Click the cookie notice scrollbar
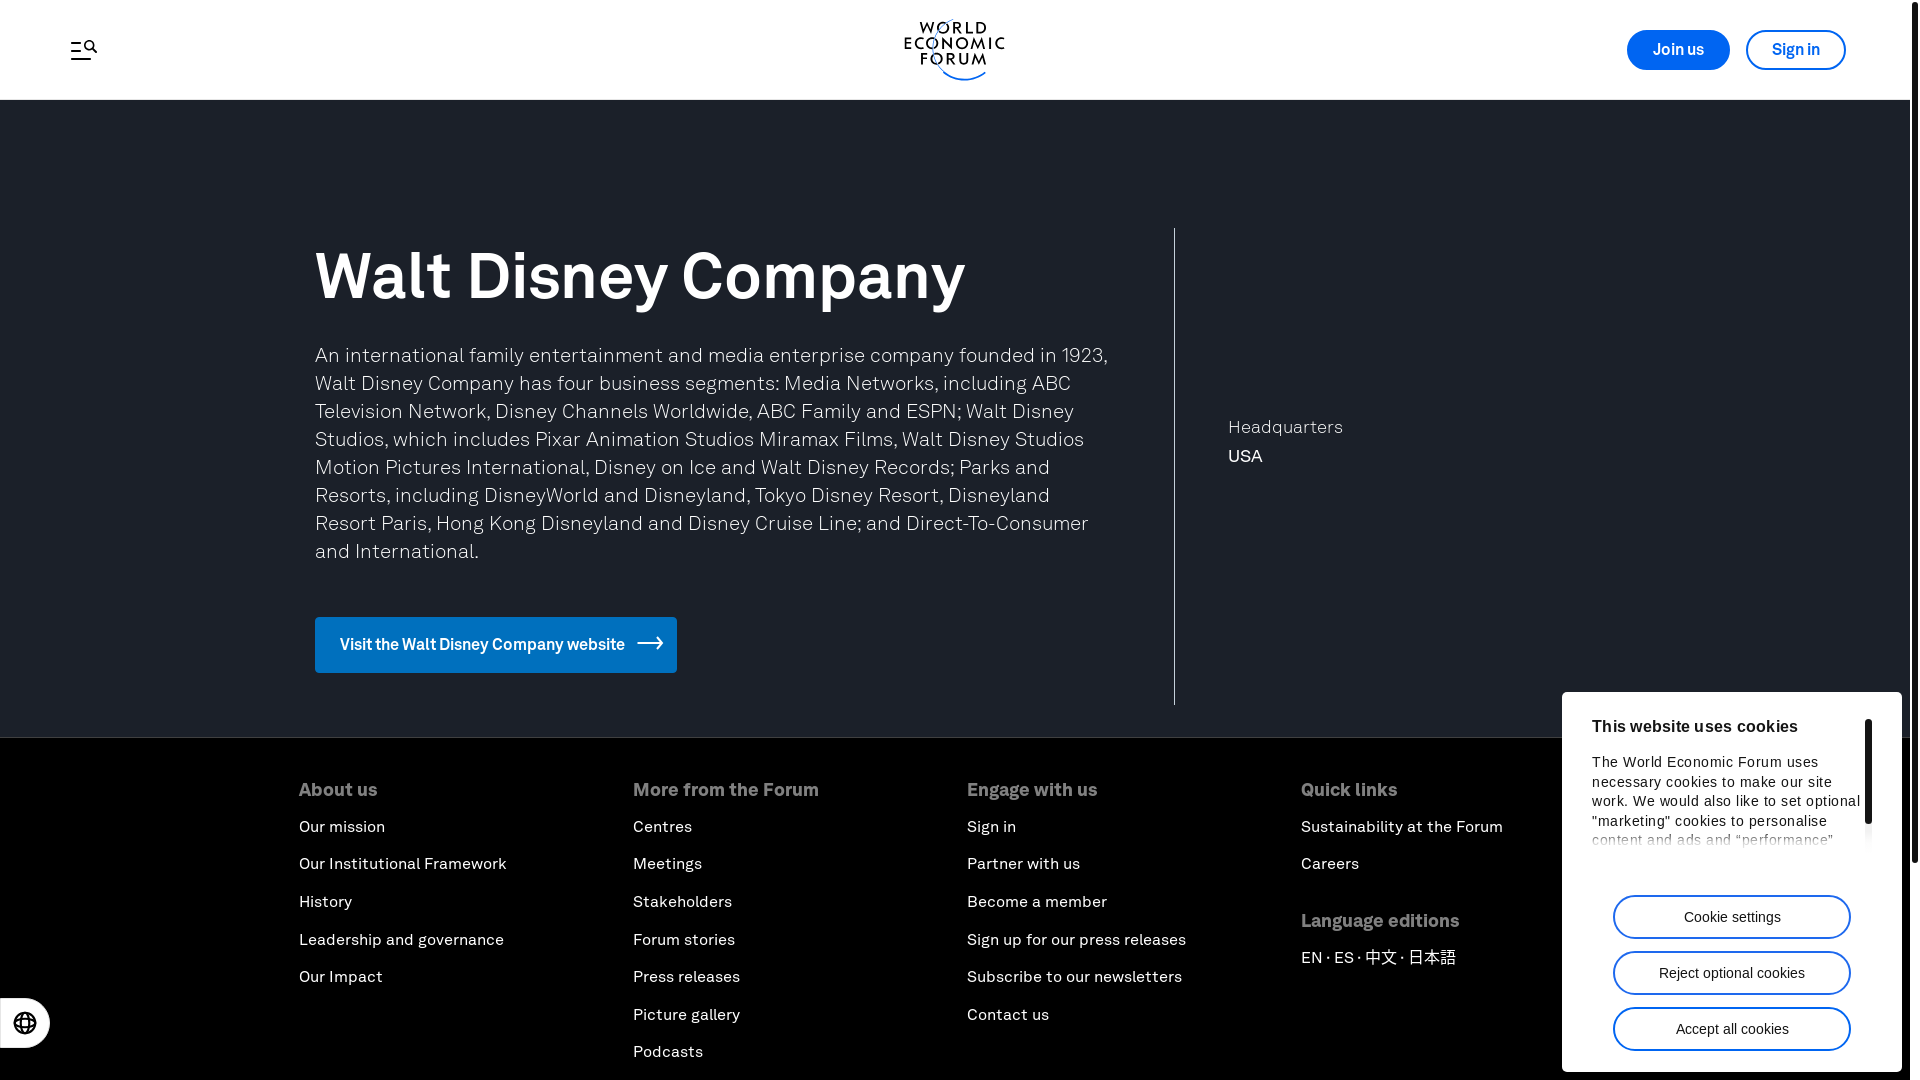Screen dimensions: 1920x1080 coord(1868,771)
